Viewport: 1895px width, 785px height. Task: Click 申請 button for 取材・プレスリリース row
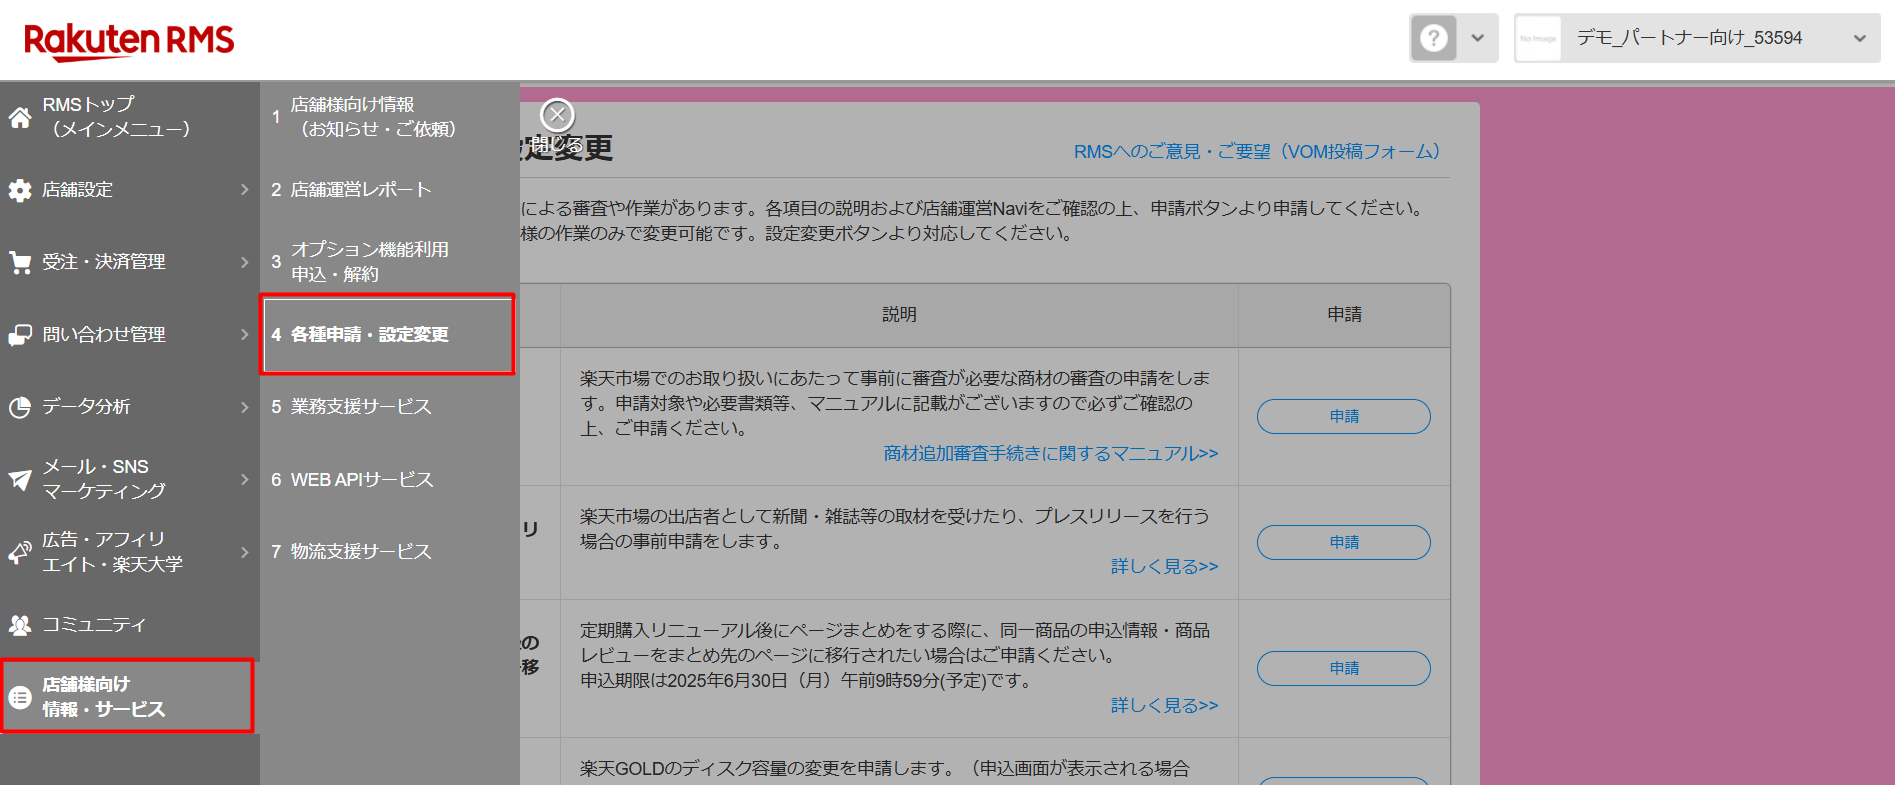tap(1344, 542)
